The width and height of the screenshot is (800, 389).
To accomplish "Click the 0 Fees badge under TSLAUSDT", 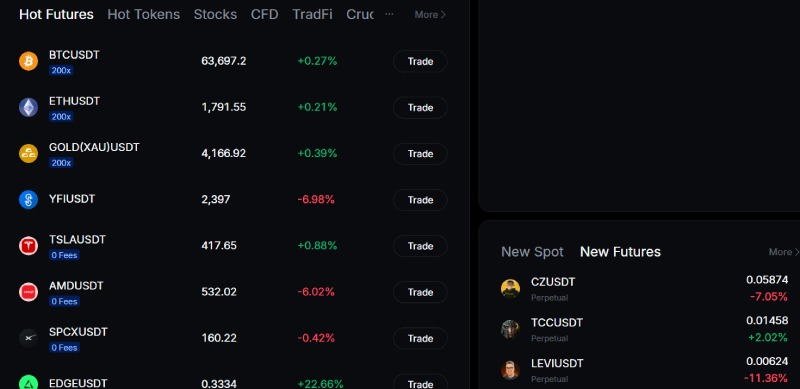I will tap(64, 255).
